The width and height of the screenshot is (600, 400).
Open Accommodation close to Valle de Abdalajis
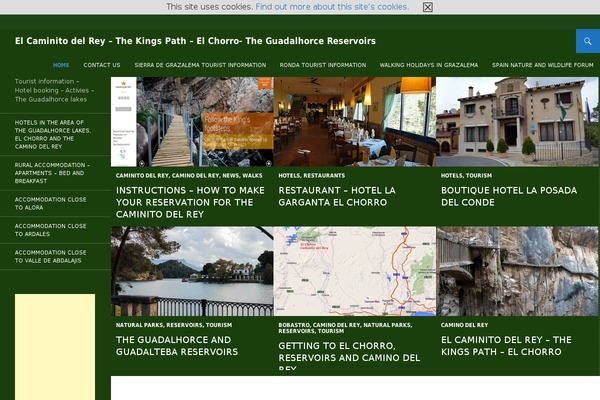click(51, 256)
